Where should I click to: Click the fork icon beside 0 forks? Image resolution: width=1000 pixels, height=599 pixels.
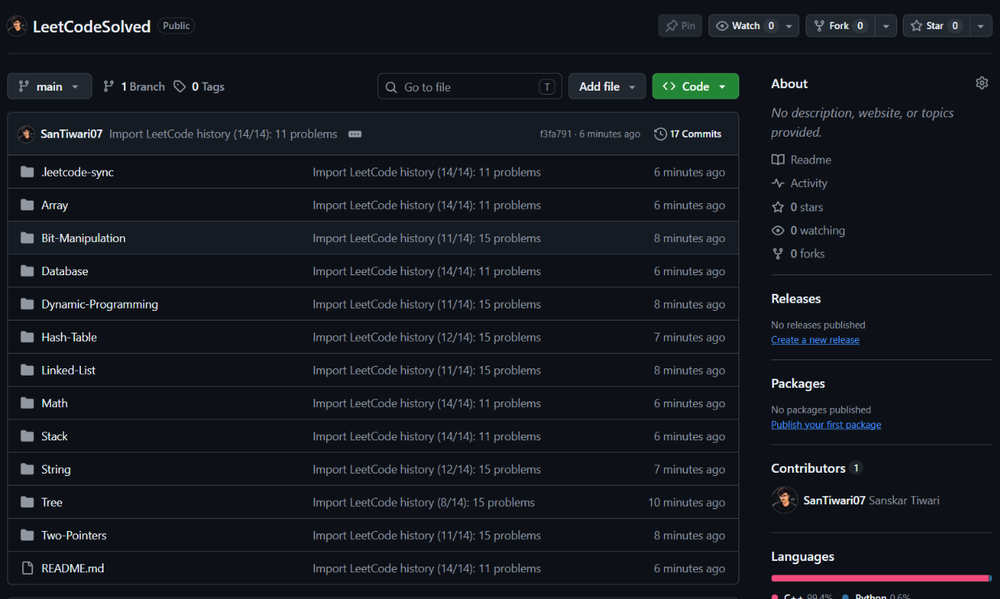(x=778, y=254)
